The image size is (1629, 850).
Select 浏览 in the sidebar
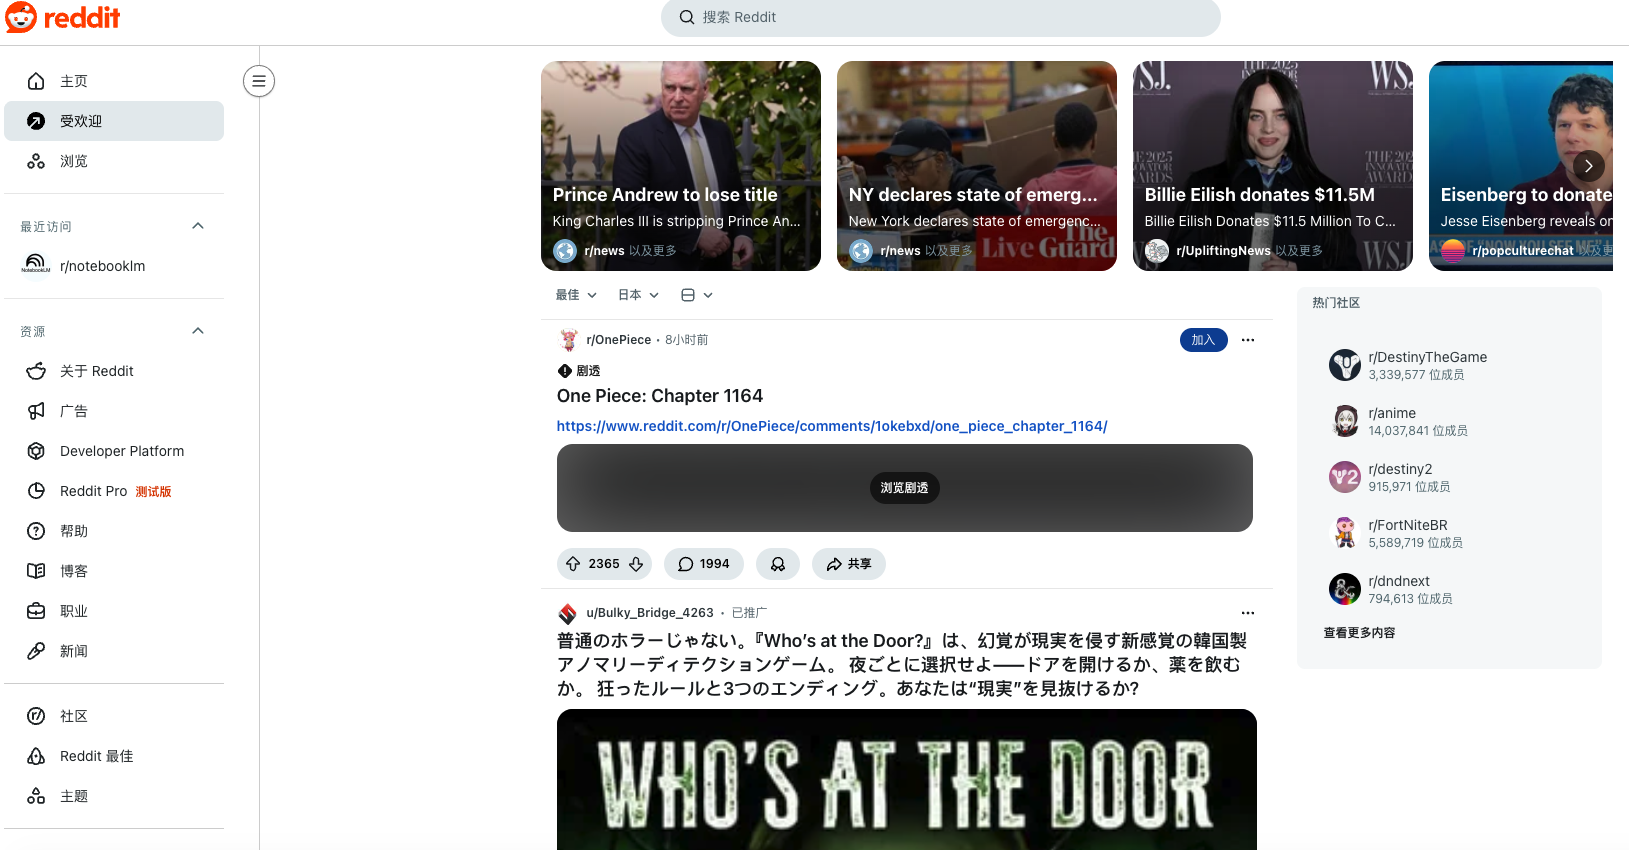point(114,161)
